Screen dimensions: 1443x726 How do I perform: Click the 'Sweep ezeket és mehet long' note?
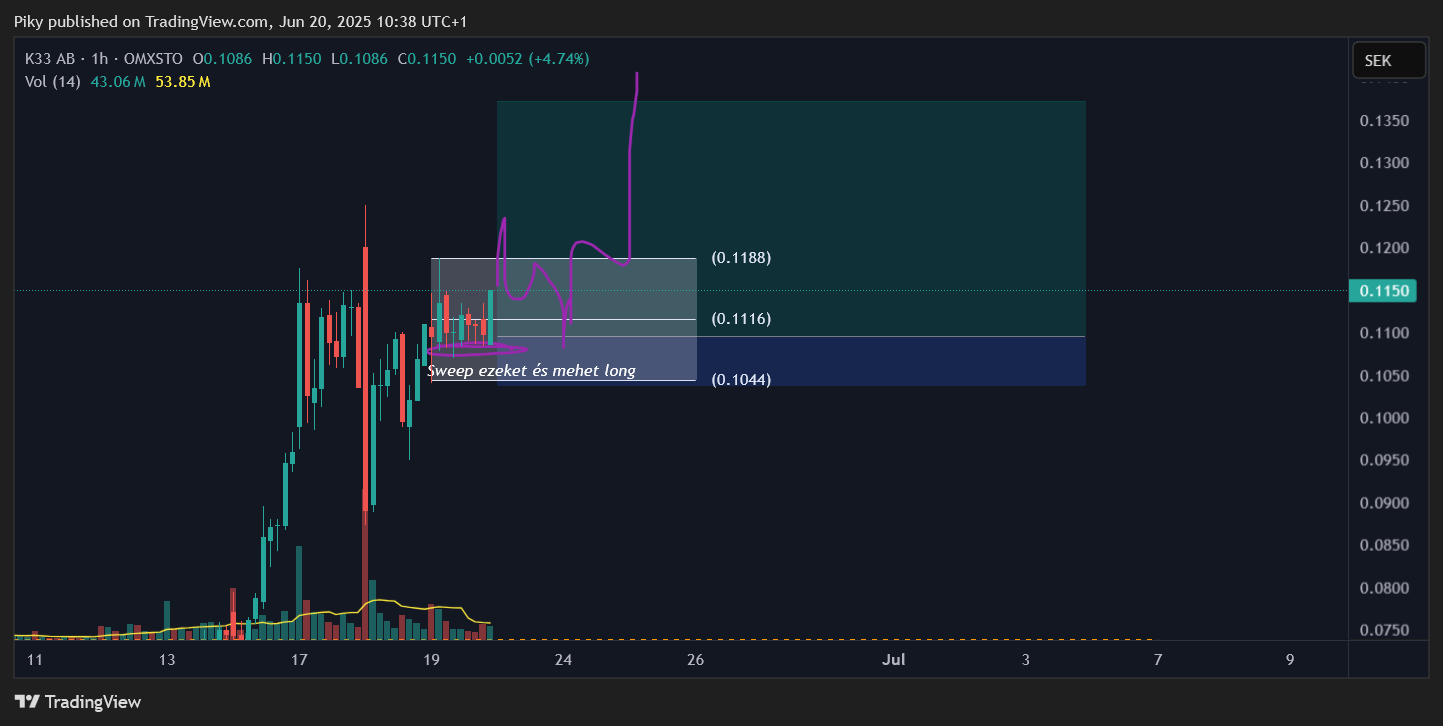click(531, 371)
